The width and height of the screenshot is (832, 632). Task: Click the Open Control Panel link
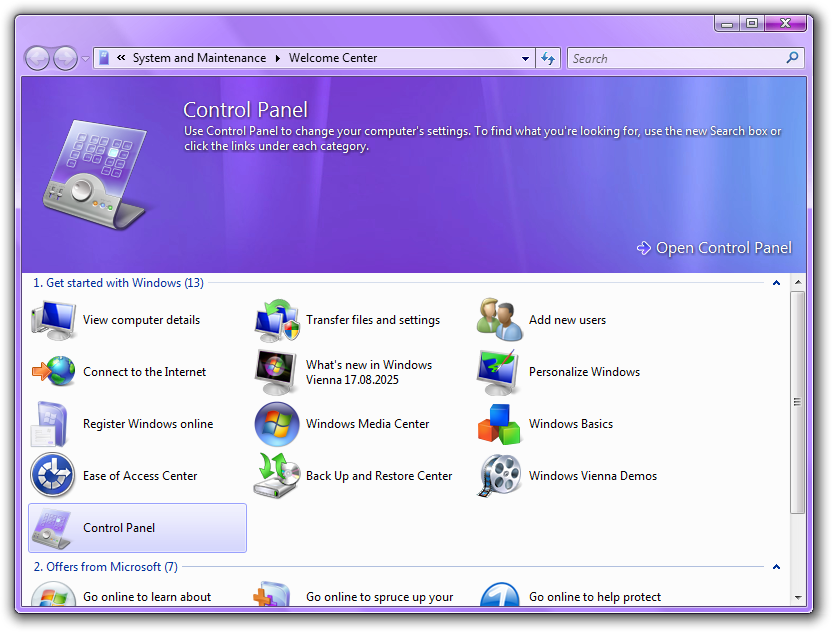pos(714,248)
